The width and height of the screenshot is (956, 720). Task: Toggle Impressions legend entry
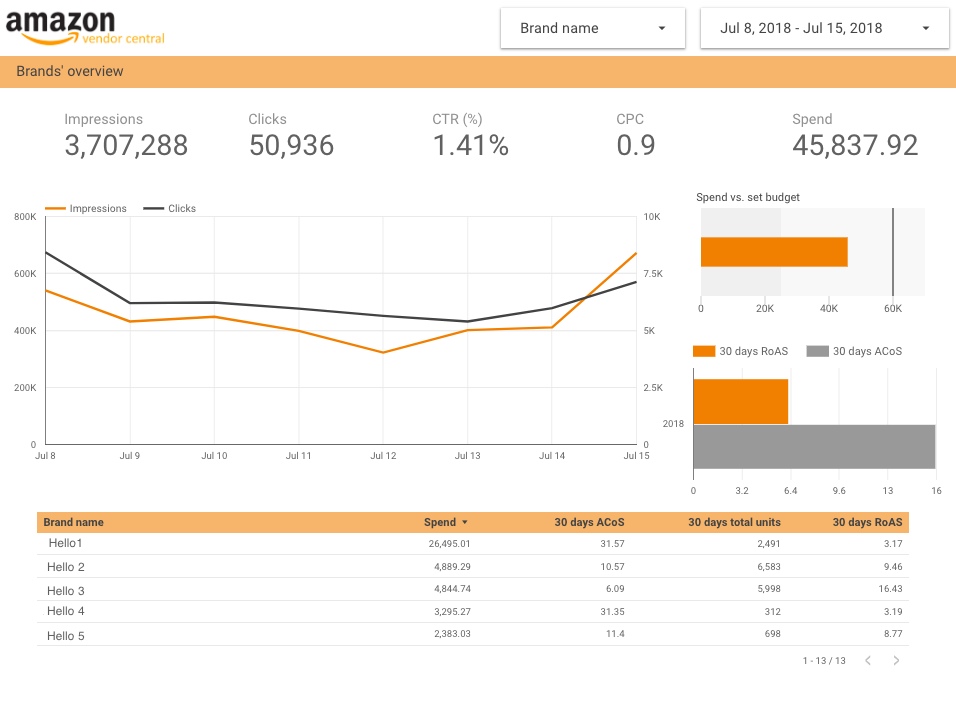point(86,209)
